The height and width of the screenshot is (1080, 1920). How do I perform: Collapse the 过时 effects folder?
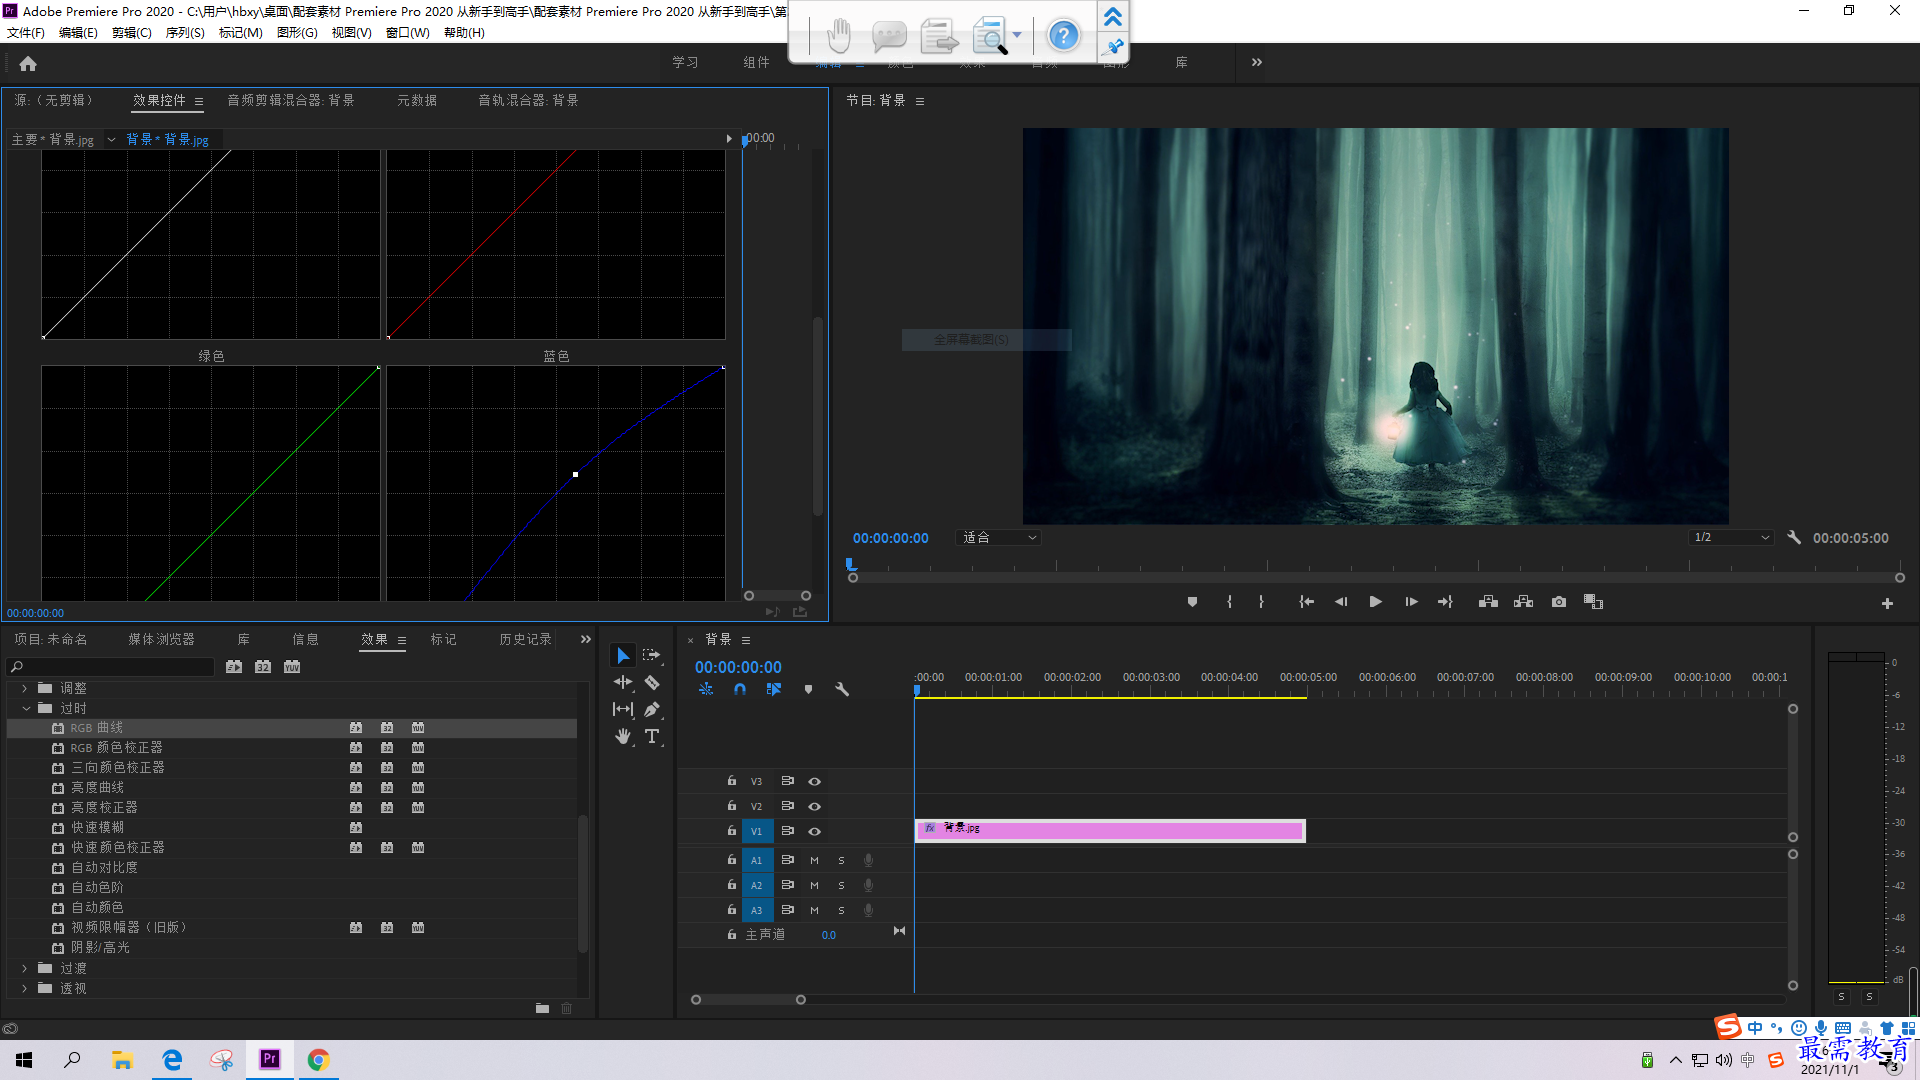[26, 708]
